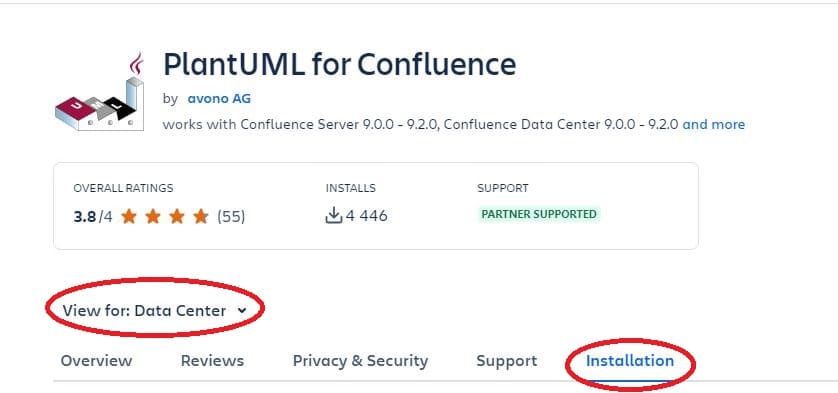838x393 pixels.
Task: Click the installs download icon
Action: pos(333,216)
